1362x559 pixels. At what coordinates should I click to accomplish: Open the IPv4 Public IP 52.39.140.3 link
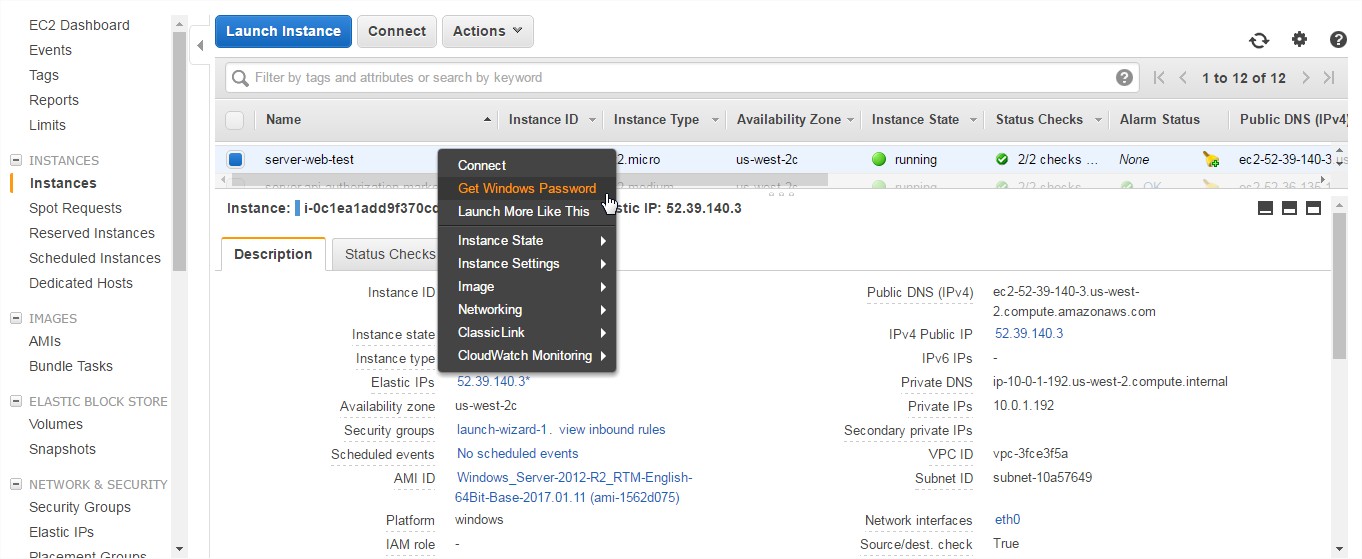pos(1029,334)
